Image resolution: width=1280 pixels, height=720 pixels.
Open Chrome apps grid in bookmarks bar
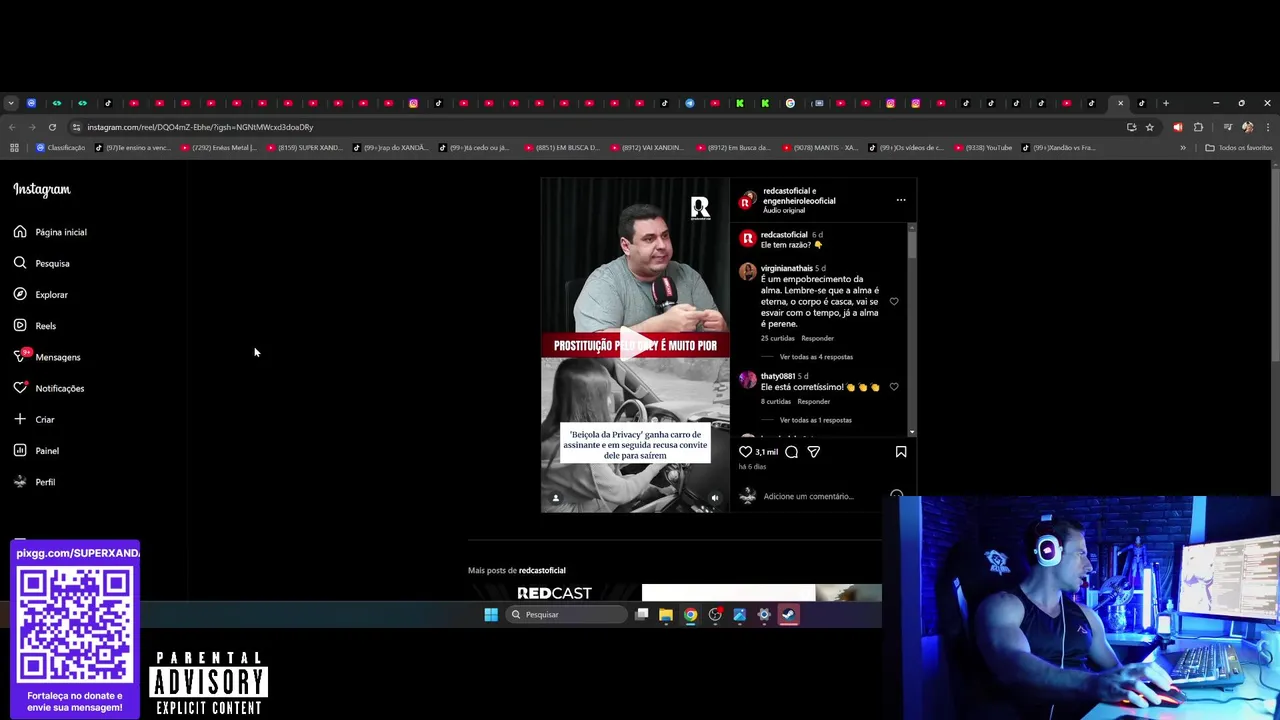click(x=14, y=148)
